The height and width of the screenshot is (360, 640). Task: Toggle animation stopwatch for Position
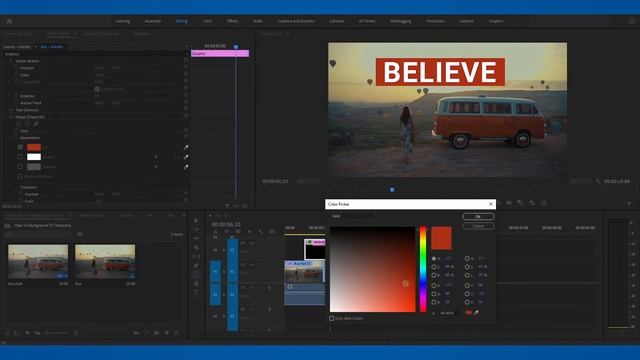[x=16, y=68]
